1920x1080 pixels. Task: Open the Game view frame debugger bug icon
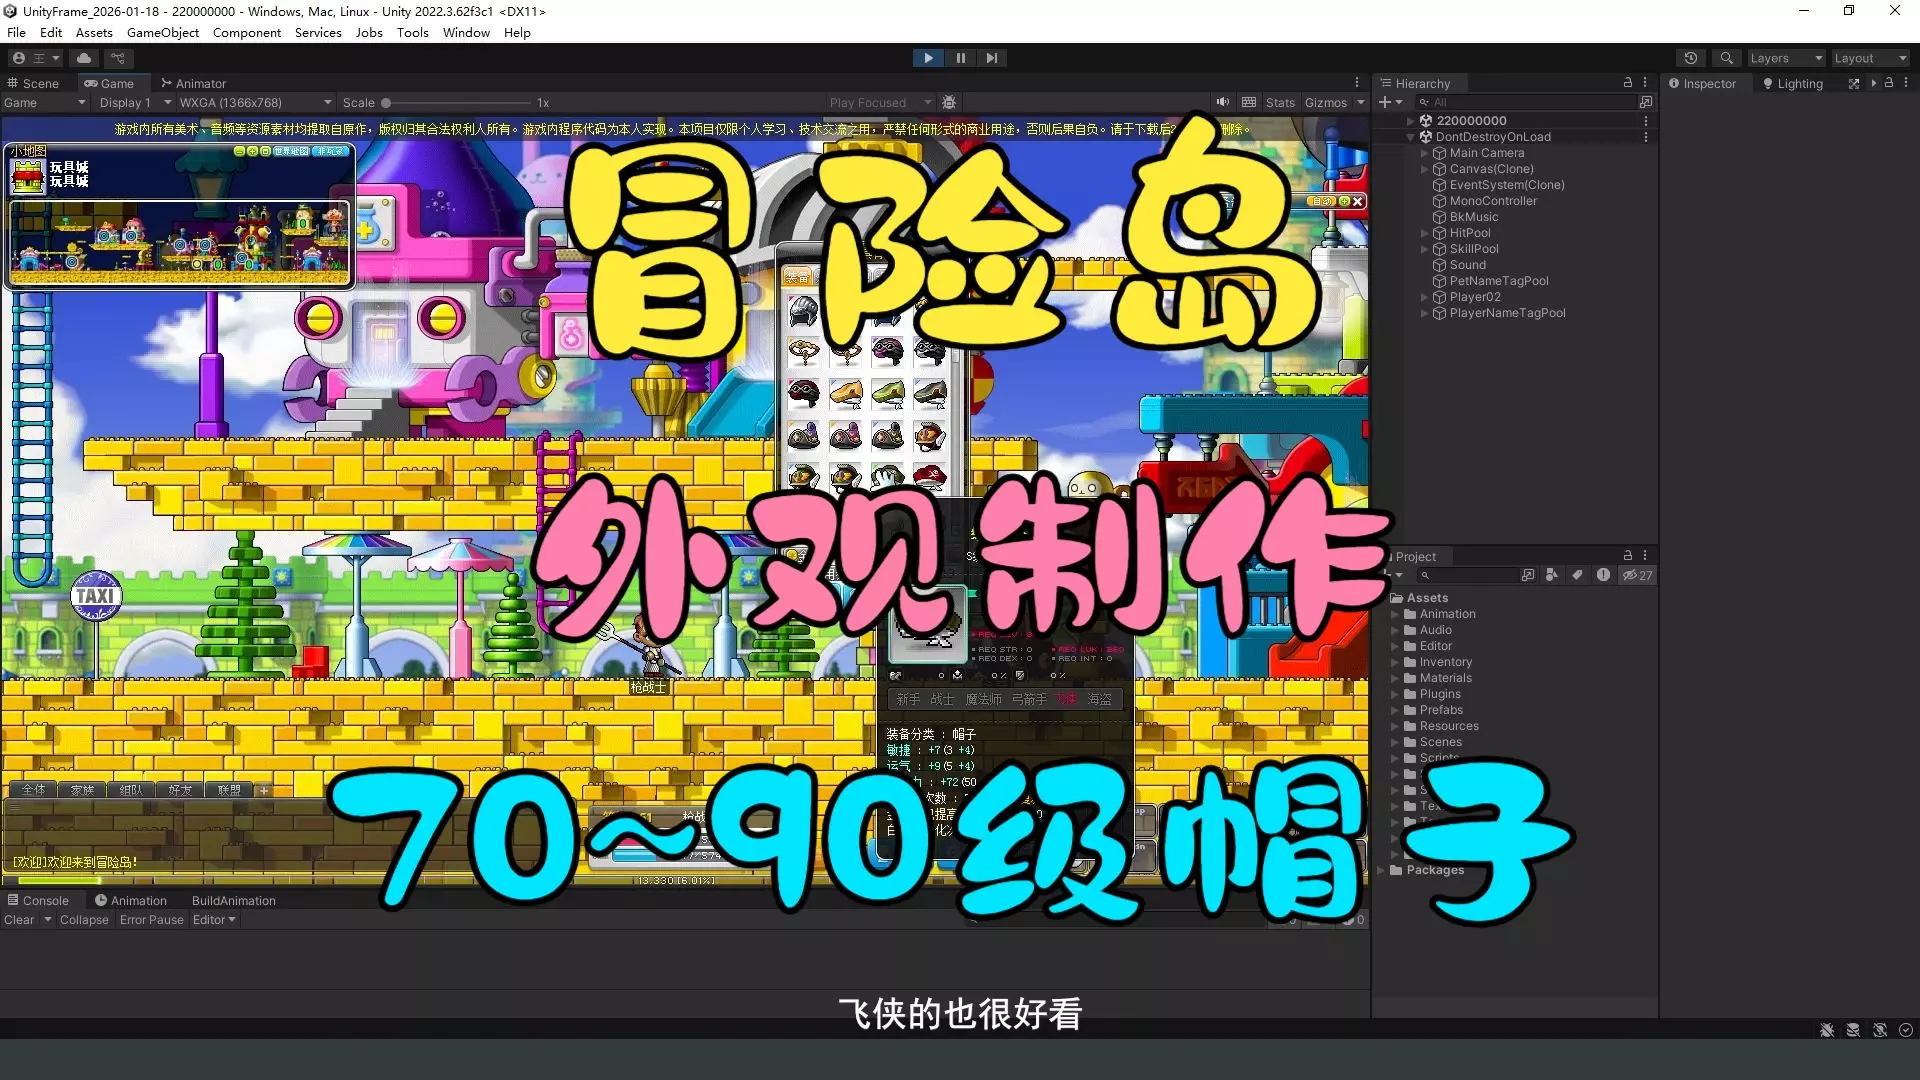949,103
